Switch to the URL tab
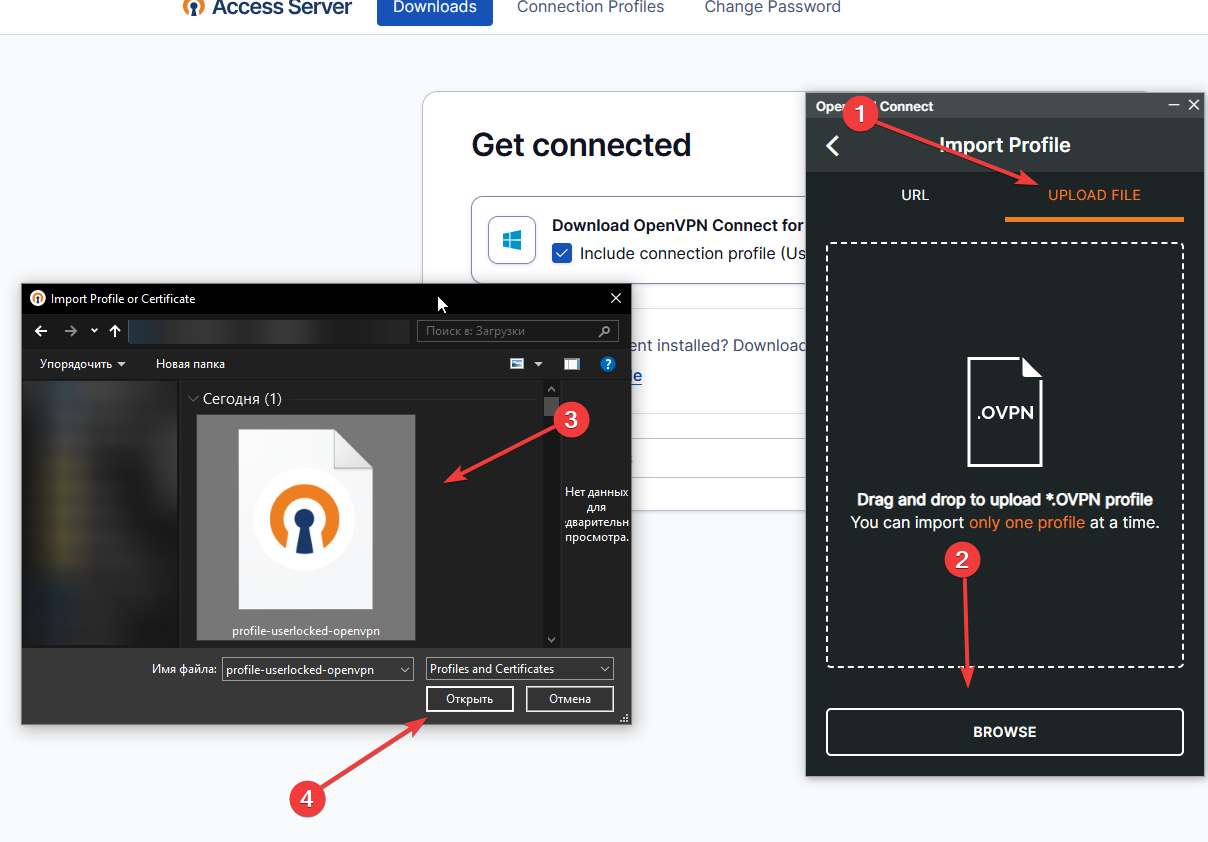 (x=915, y=195)
